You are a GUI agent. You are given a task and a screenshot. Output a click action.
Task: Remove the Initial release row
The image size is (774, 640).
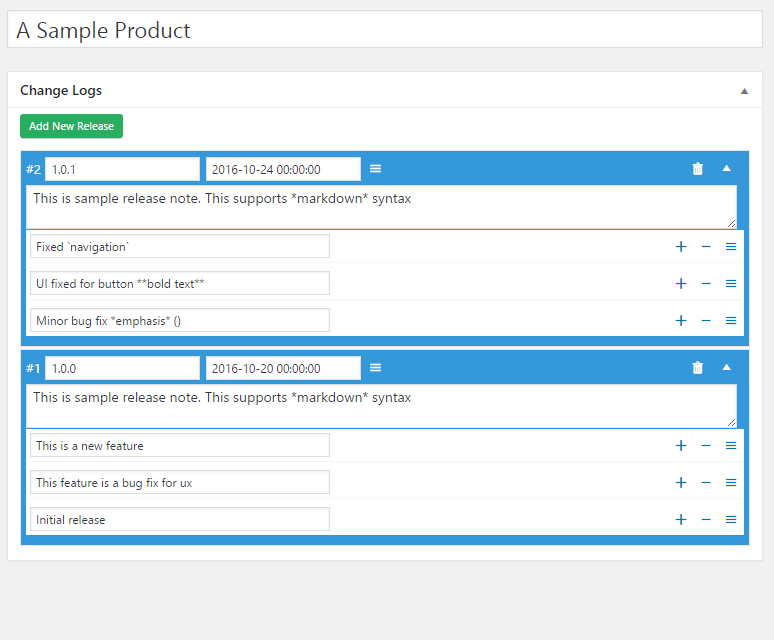[x=706, y=519]
